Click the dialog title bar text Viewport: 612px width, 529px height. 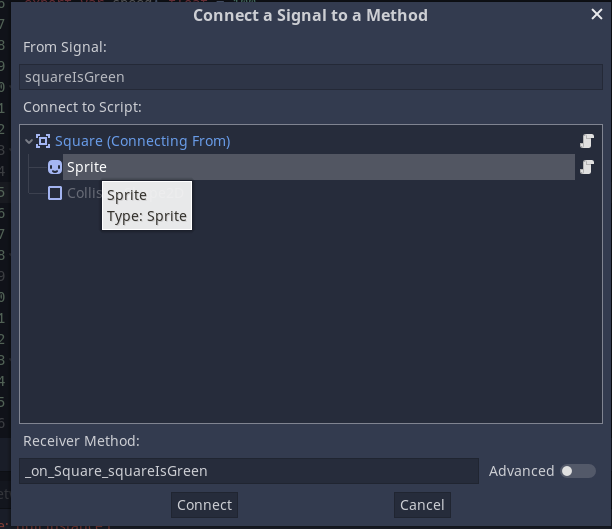coord(310,16)
